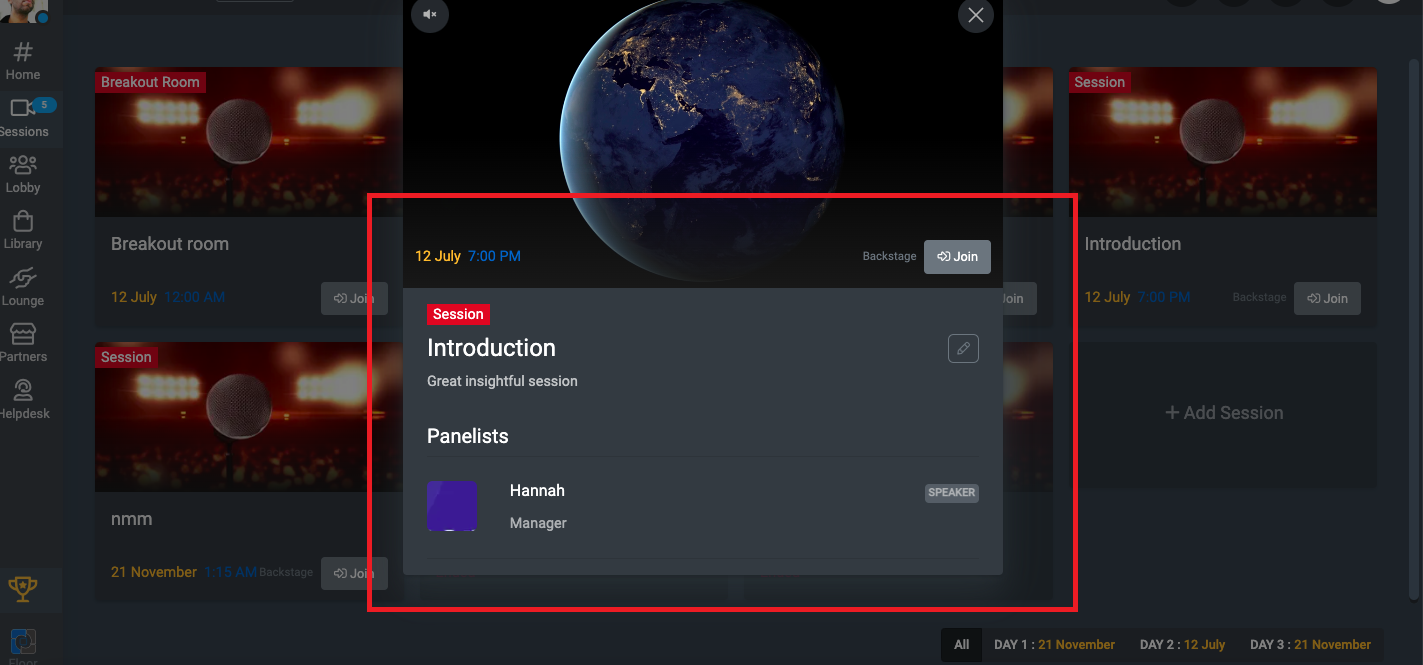The image size is (1423, 665).
Task: Switch to DAY 2 : 12 July
Action: tap(1182, 645)
